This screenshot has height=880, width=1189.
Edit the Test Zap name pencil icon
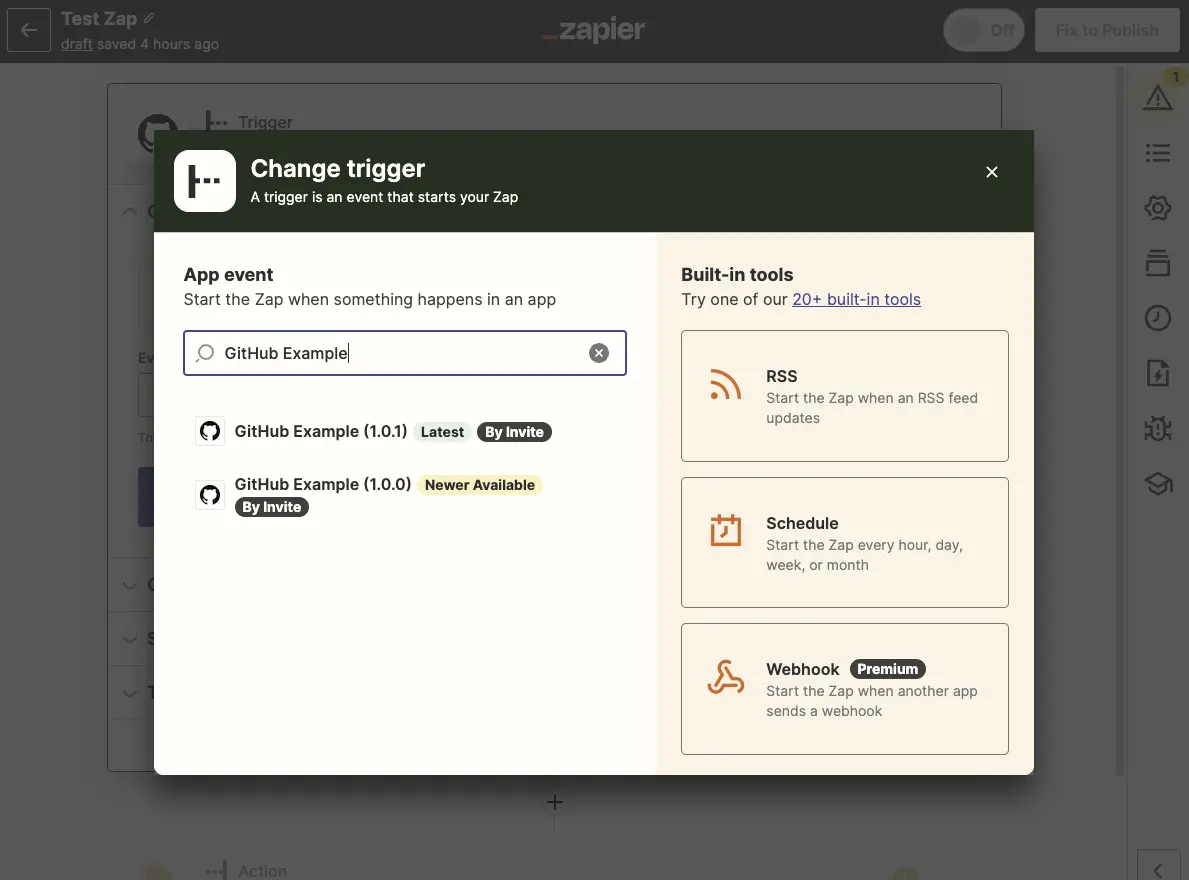coord(149,18)
